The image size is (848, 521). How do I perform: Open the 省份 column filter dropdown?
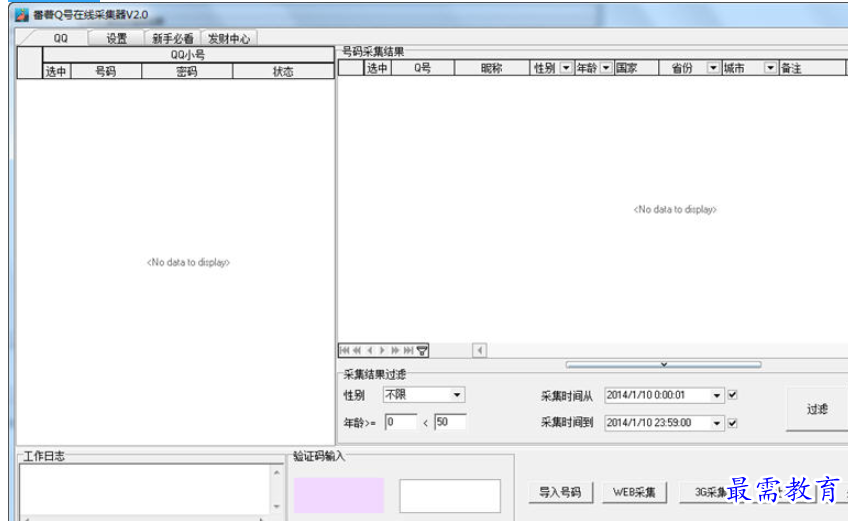point(713,68)
